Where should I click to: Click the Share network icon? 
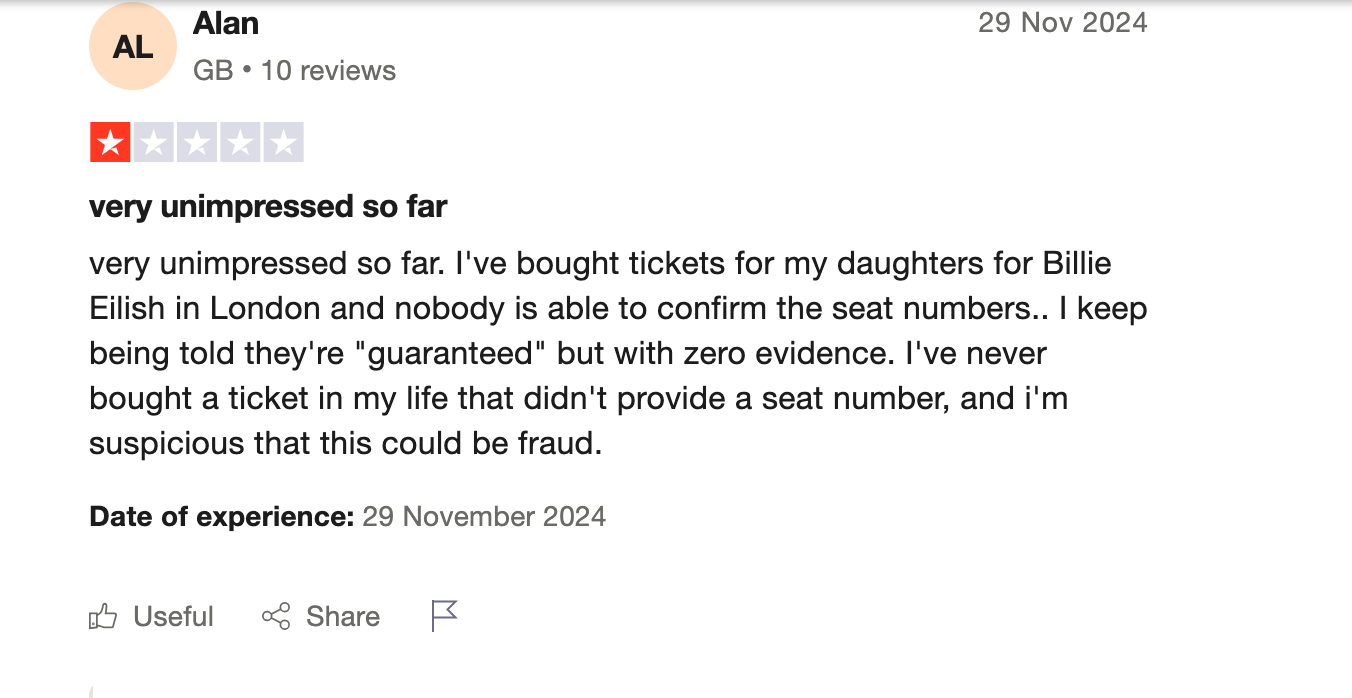[274, 616]
